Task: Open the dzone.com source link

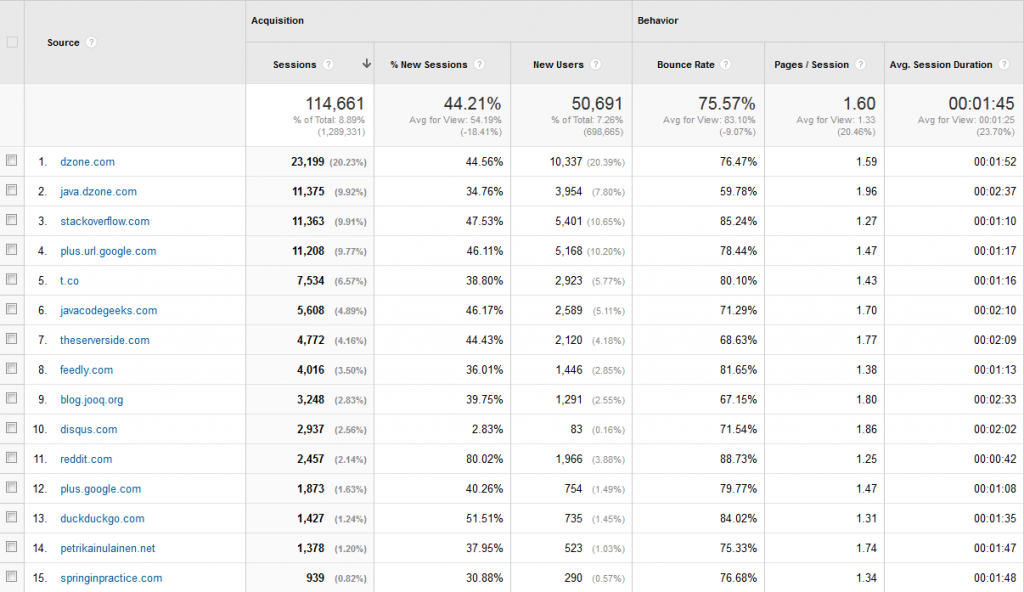Action: [88, 162]
